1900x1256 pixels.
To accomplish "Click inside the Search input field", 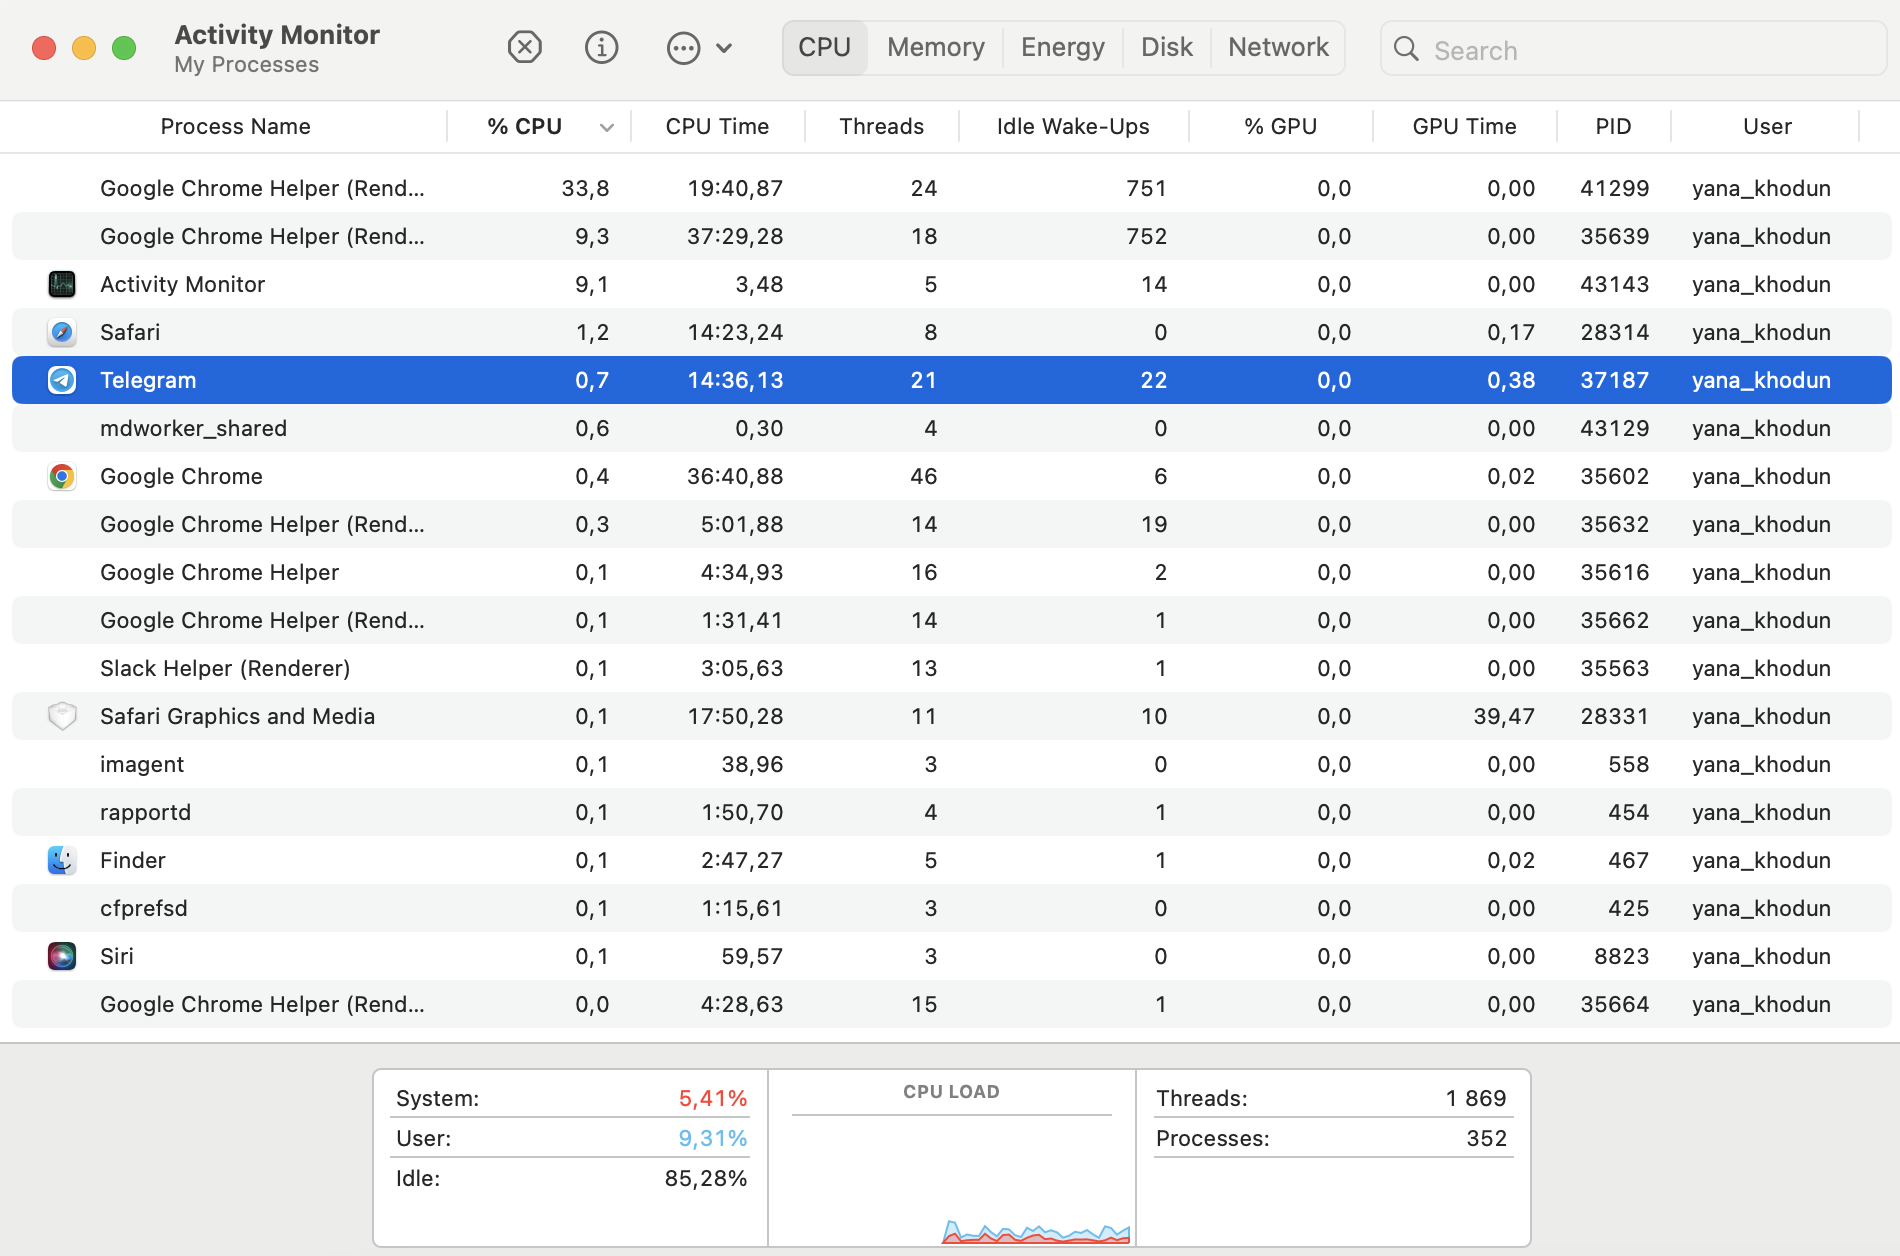I will pyautogui.click(x=1550, y=49).
